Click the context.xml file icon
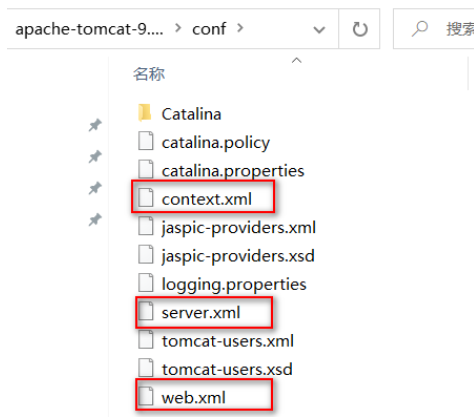Image resolution: width=474 pixels, height=420 pixels. click(146, 198)
